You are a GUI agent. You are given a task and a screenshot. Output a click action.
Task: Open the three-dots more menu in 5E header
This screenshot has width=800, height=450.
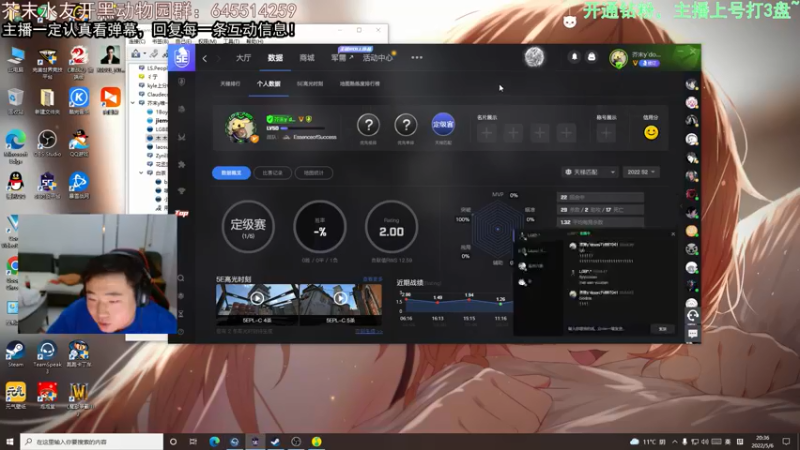(417, 58)
